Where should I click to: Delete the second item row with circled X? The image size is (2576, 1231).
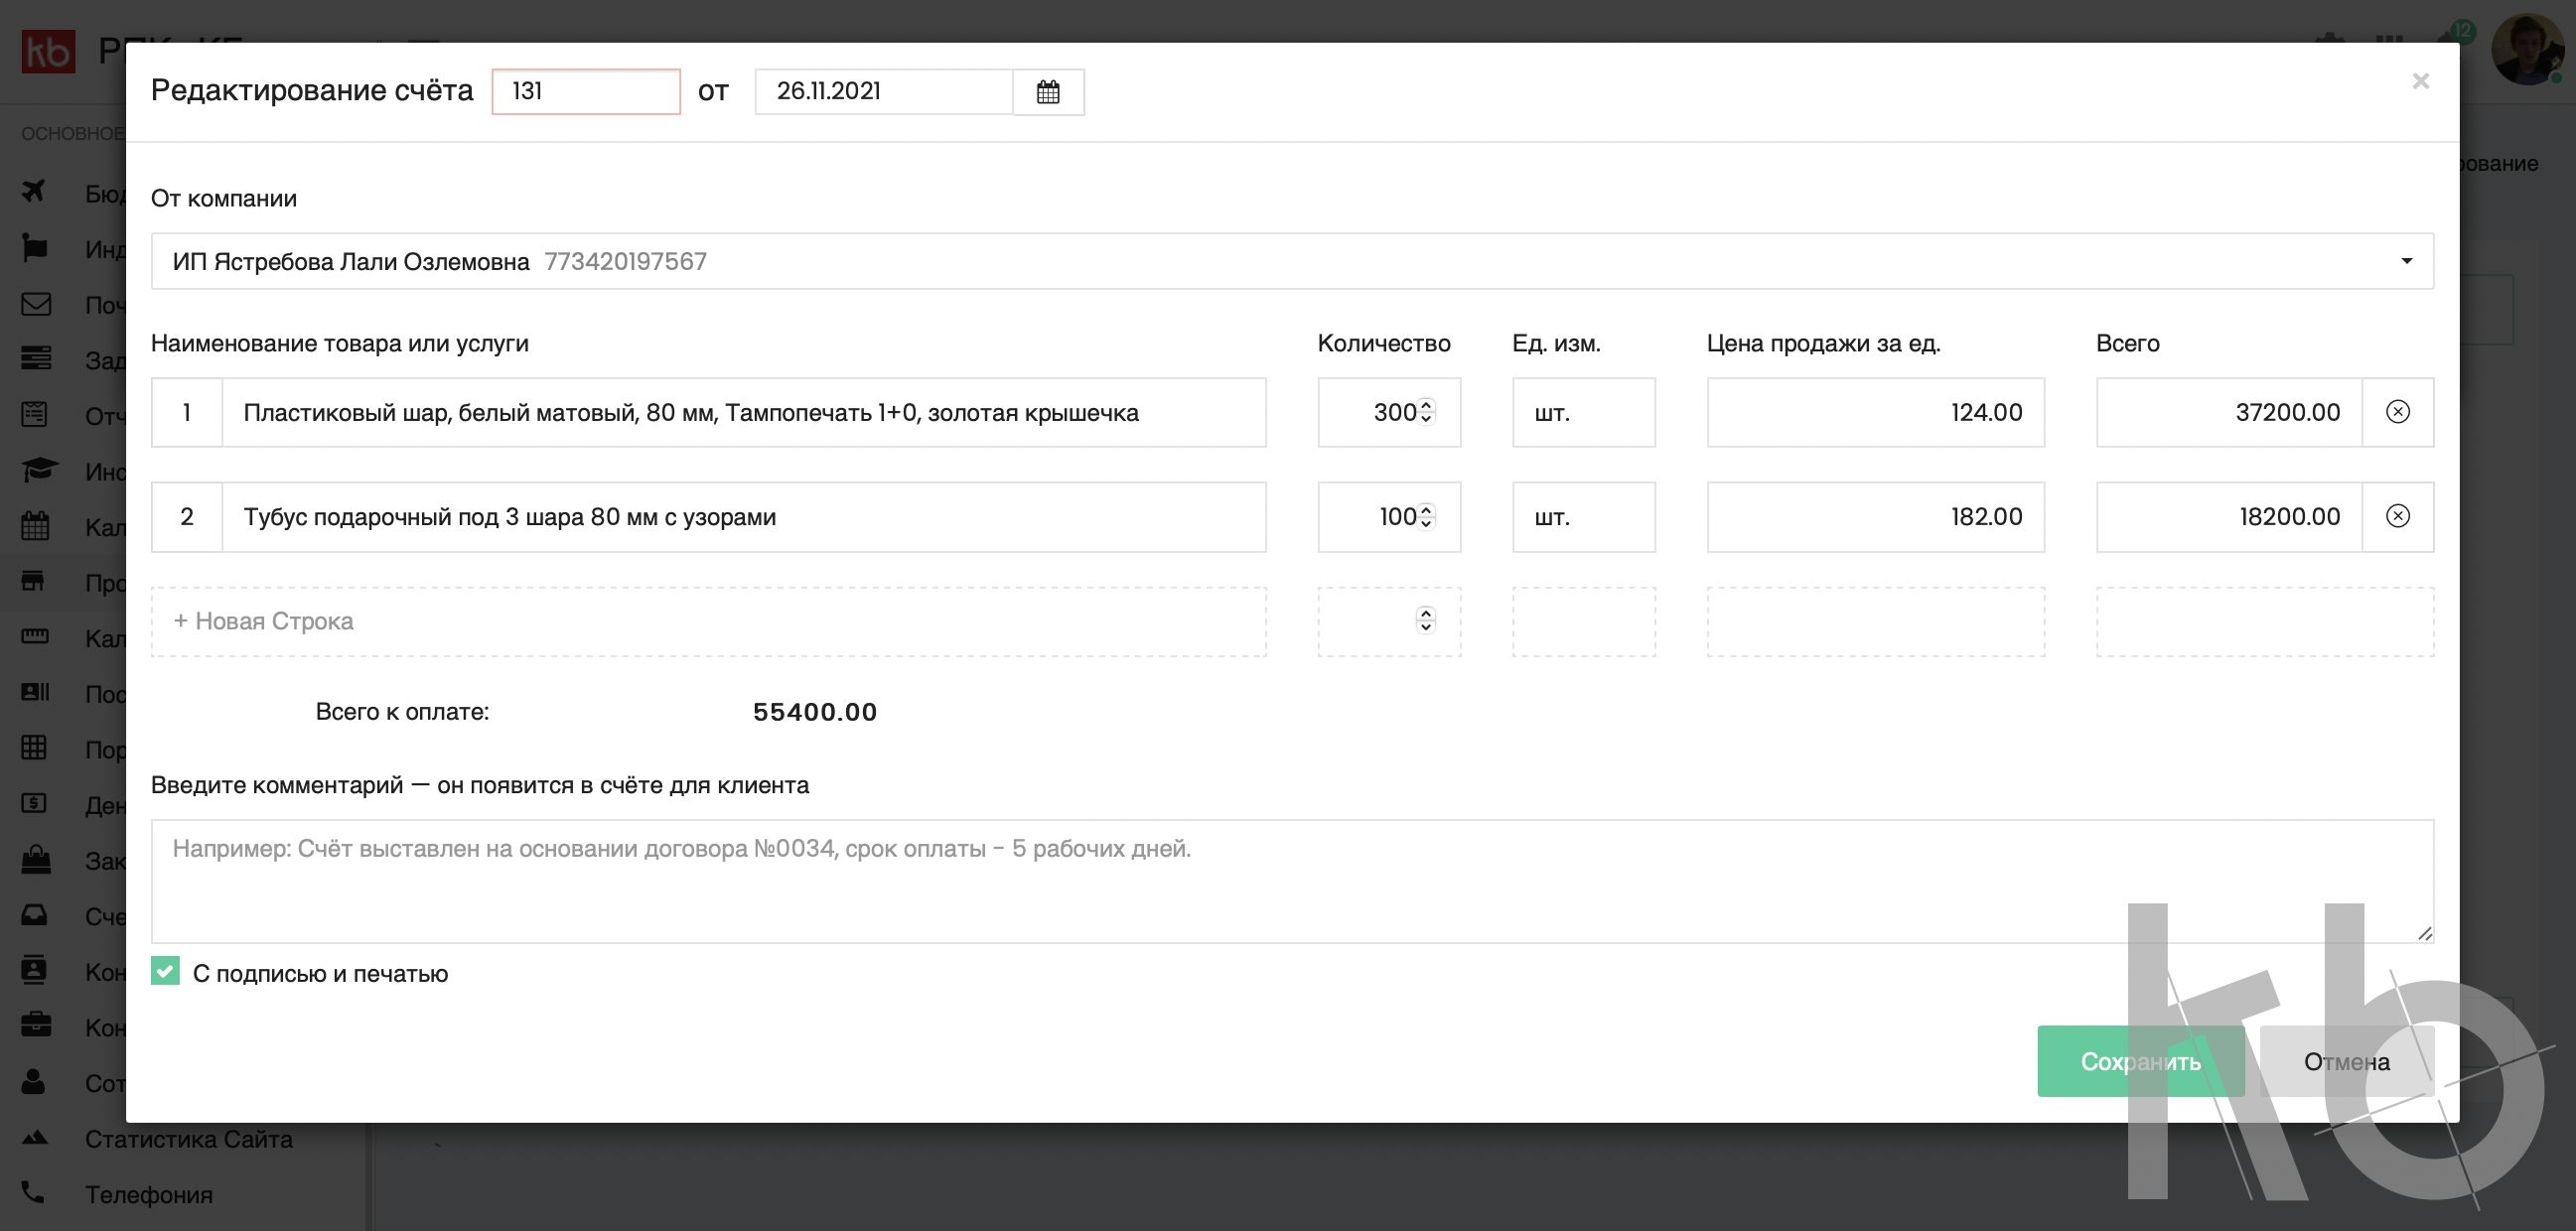[2397, 516]
